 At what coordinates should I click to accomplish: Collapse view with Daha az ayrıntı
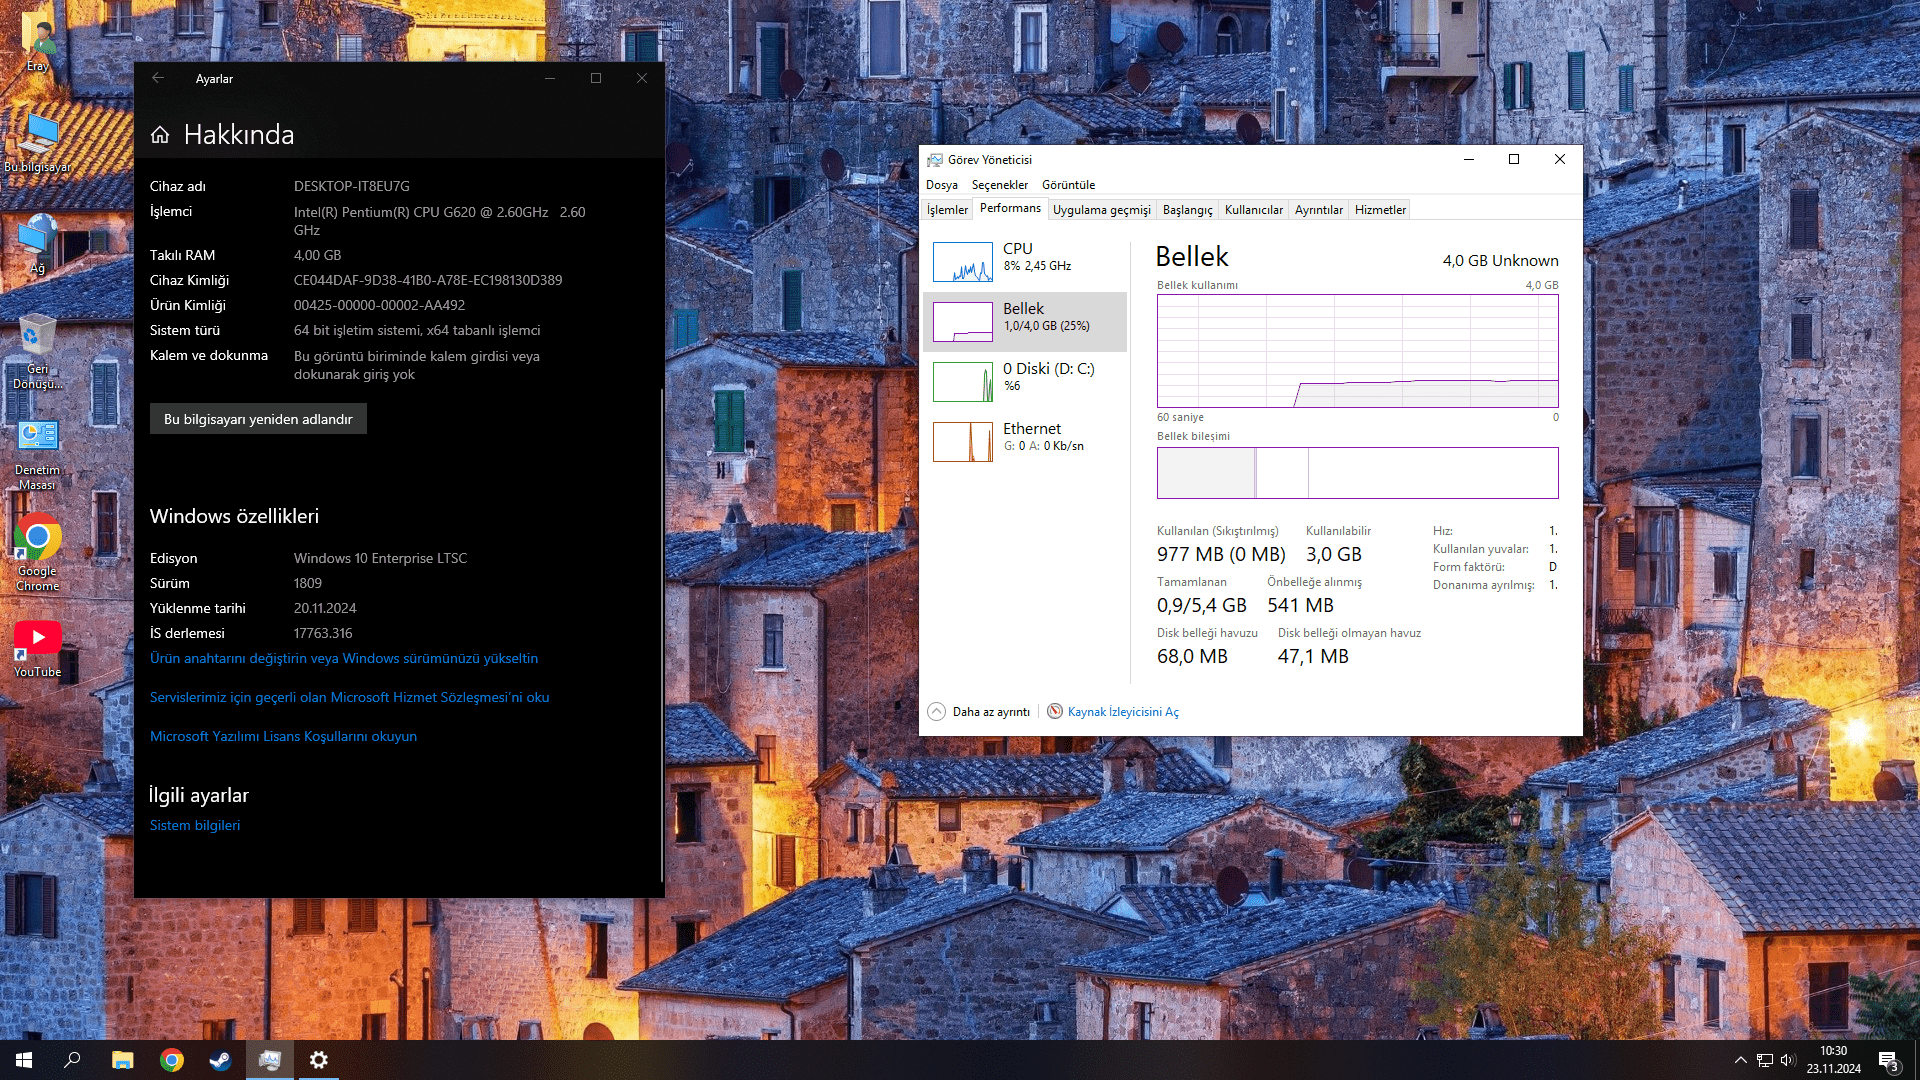(979, 712)
